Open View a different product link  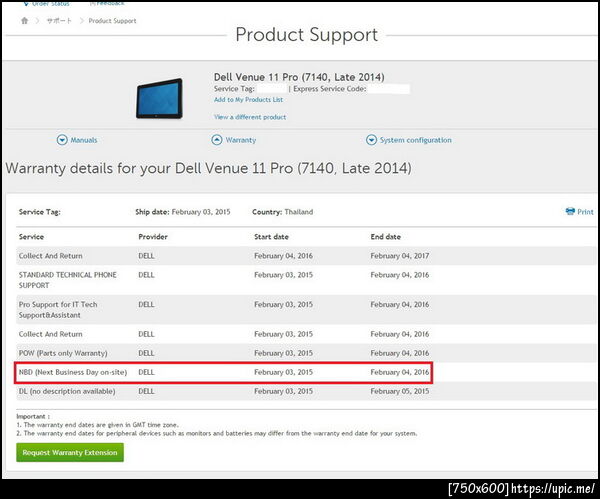click(250, 117)
